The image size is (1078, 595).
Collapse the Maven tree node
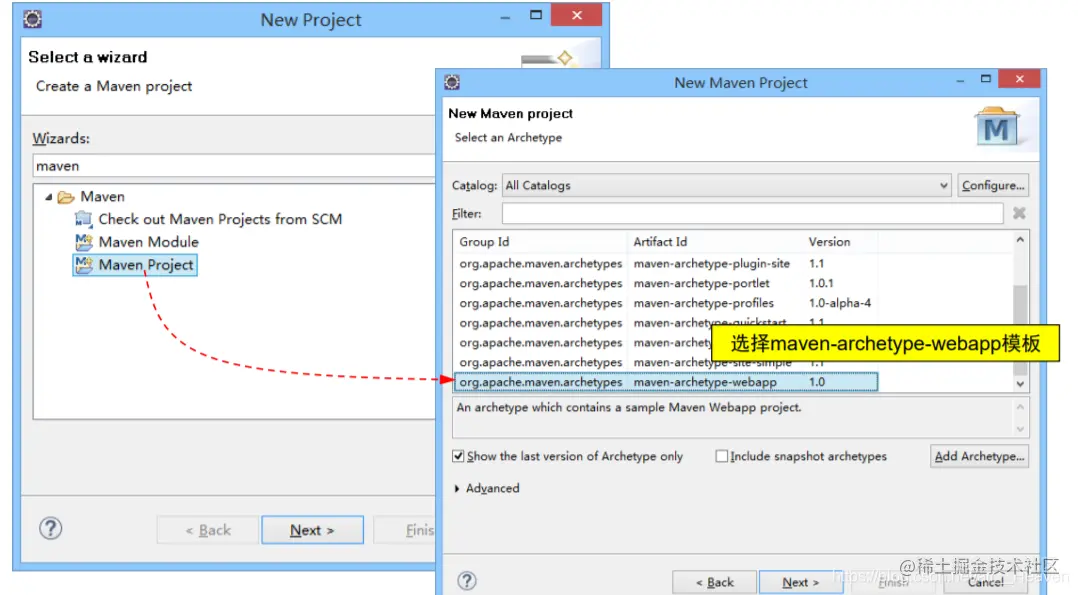[48, 197]
